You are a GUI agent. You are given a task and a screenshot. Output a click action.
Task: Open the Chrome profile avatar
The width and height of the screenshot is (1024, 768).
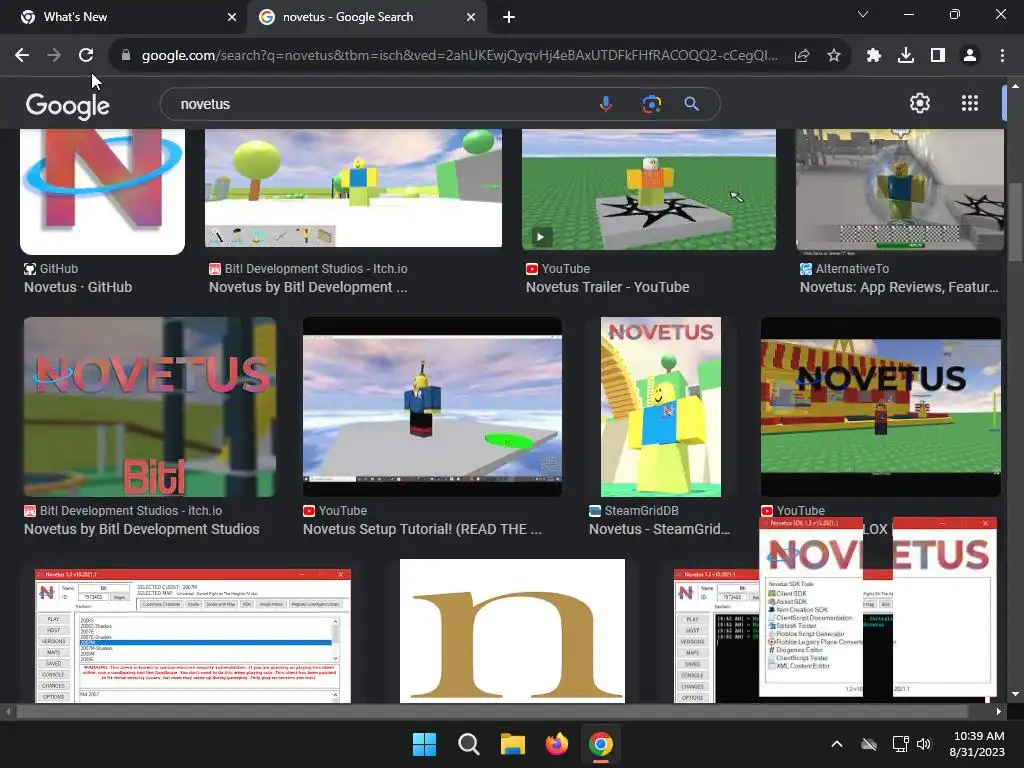[x=970, y=56]
